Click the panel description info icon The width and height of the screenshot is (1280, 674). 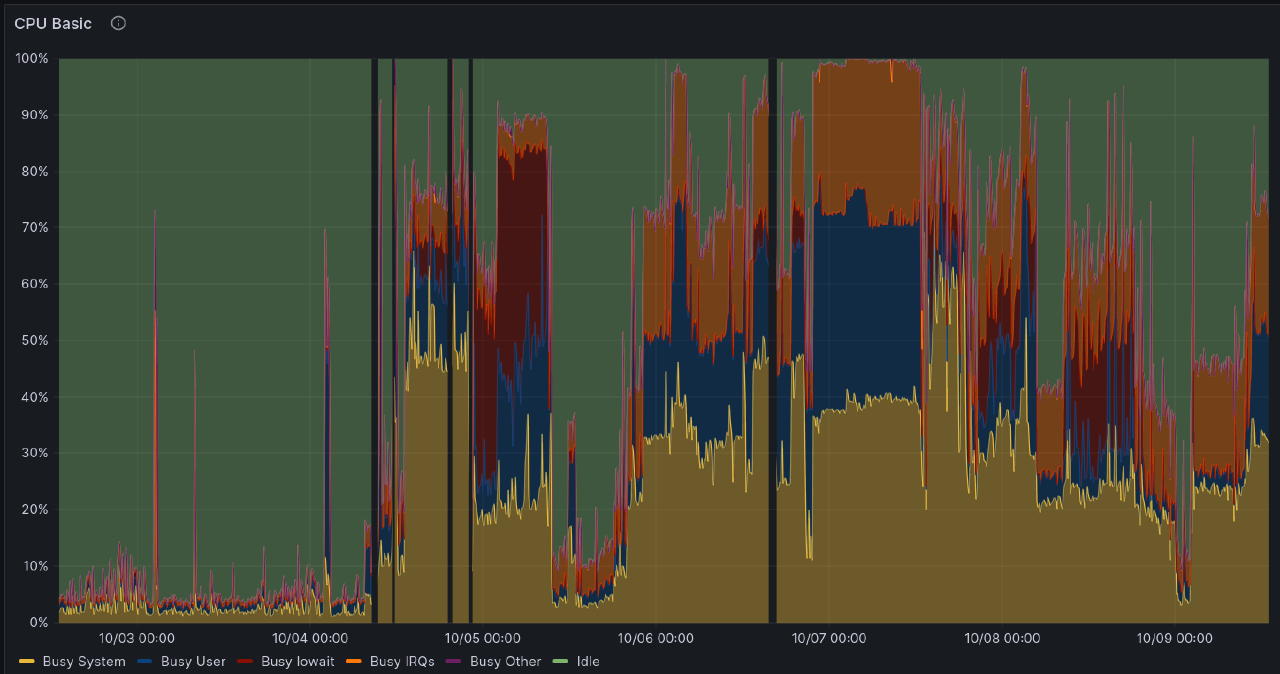tap(118, 23)
